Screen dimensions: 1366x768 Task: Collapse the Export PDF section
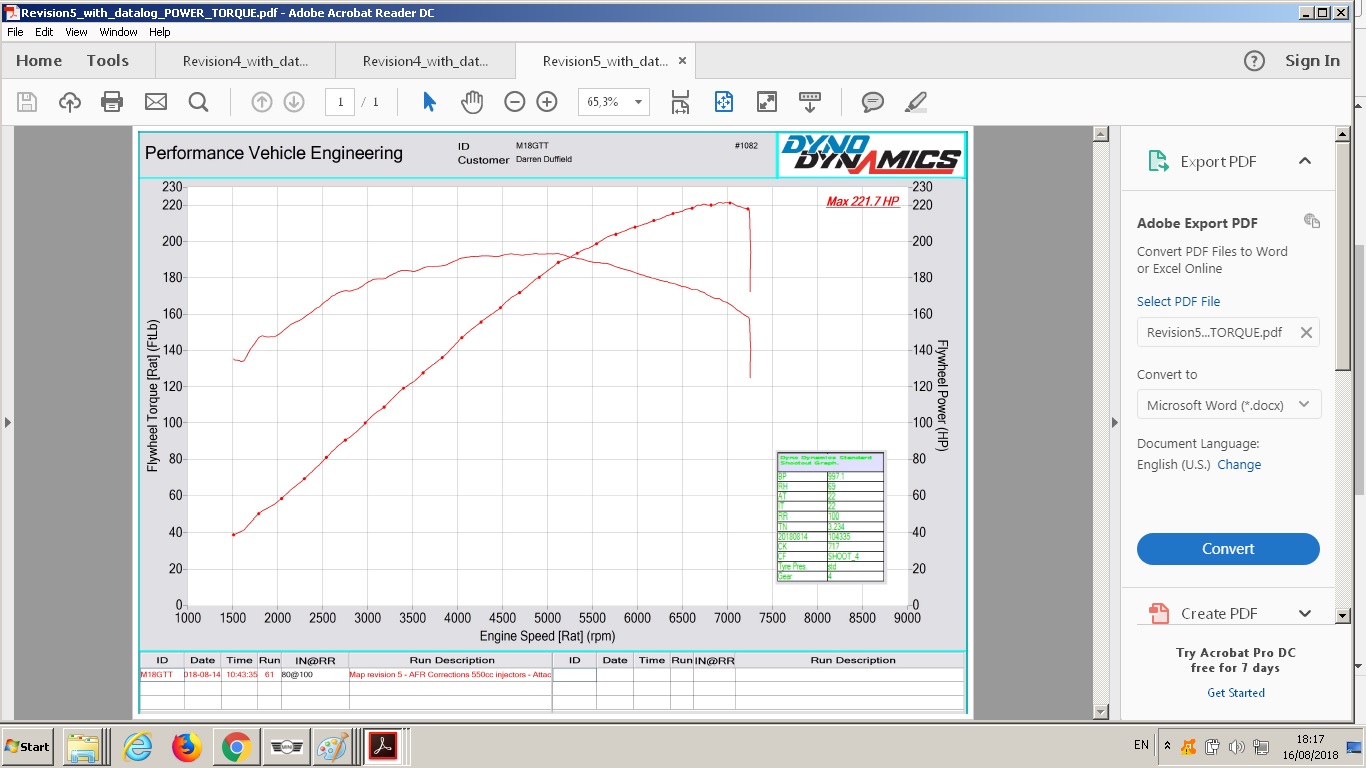tap(1304, 161)
